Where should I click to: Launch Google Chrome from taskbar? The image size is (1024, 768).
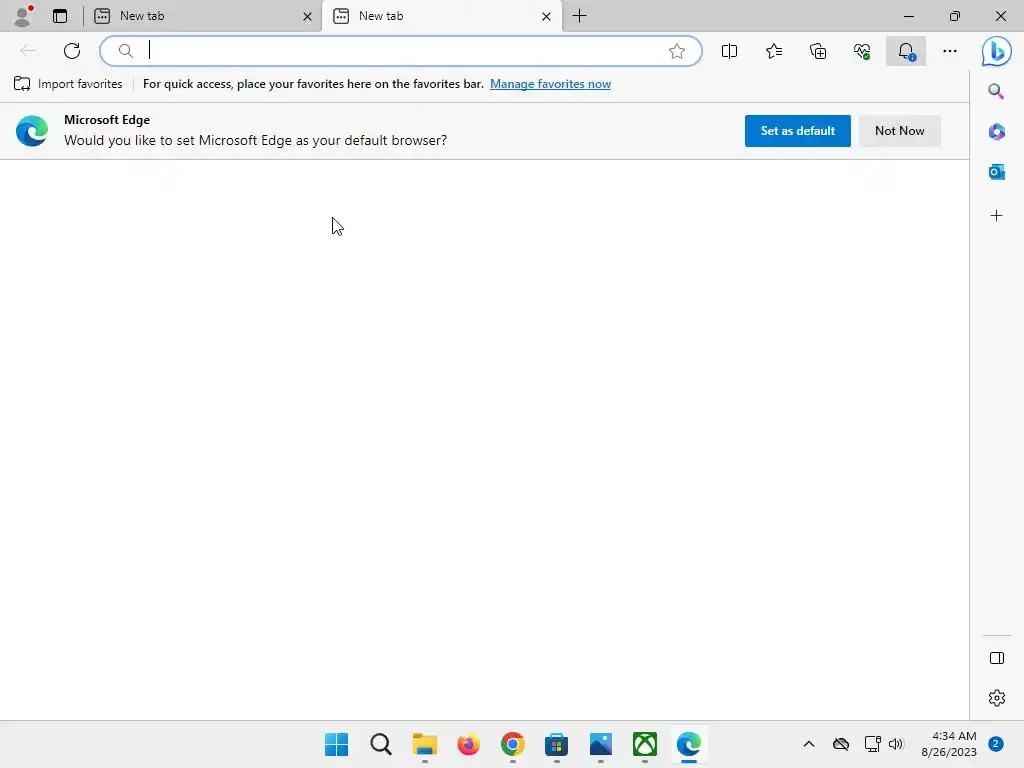[x=513, y=744]
